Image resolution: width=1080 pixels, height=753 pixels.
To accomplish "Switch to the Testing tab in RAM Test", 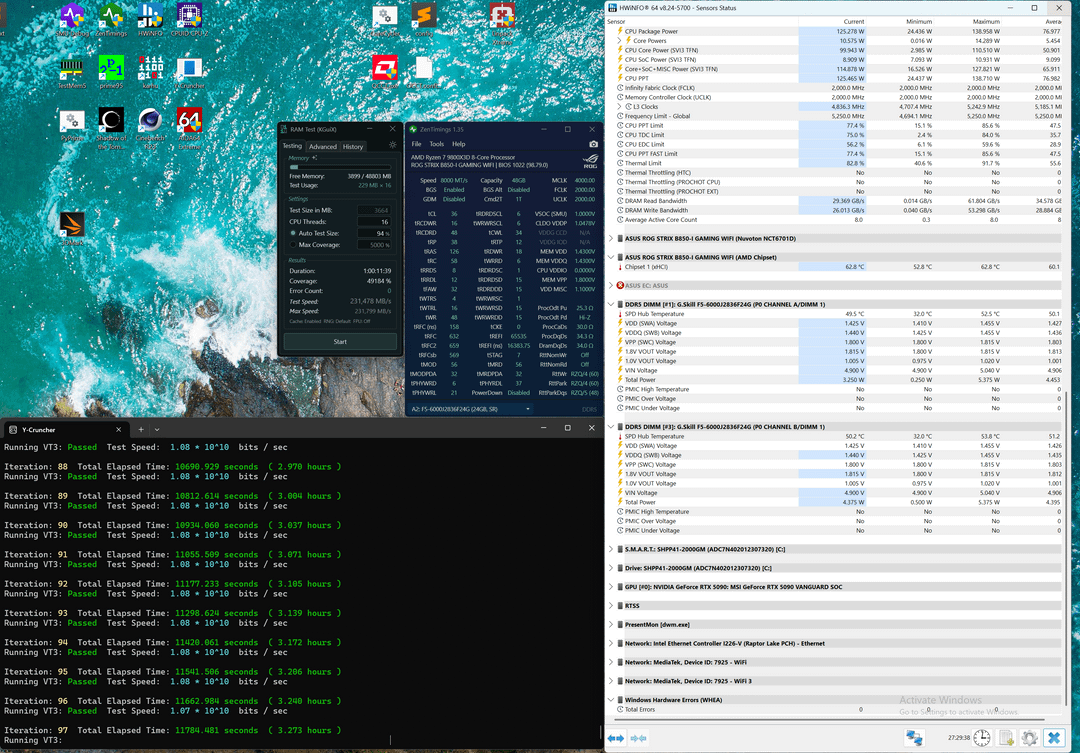I will click(x=292, y=146).
